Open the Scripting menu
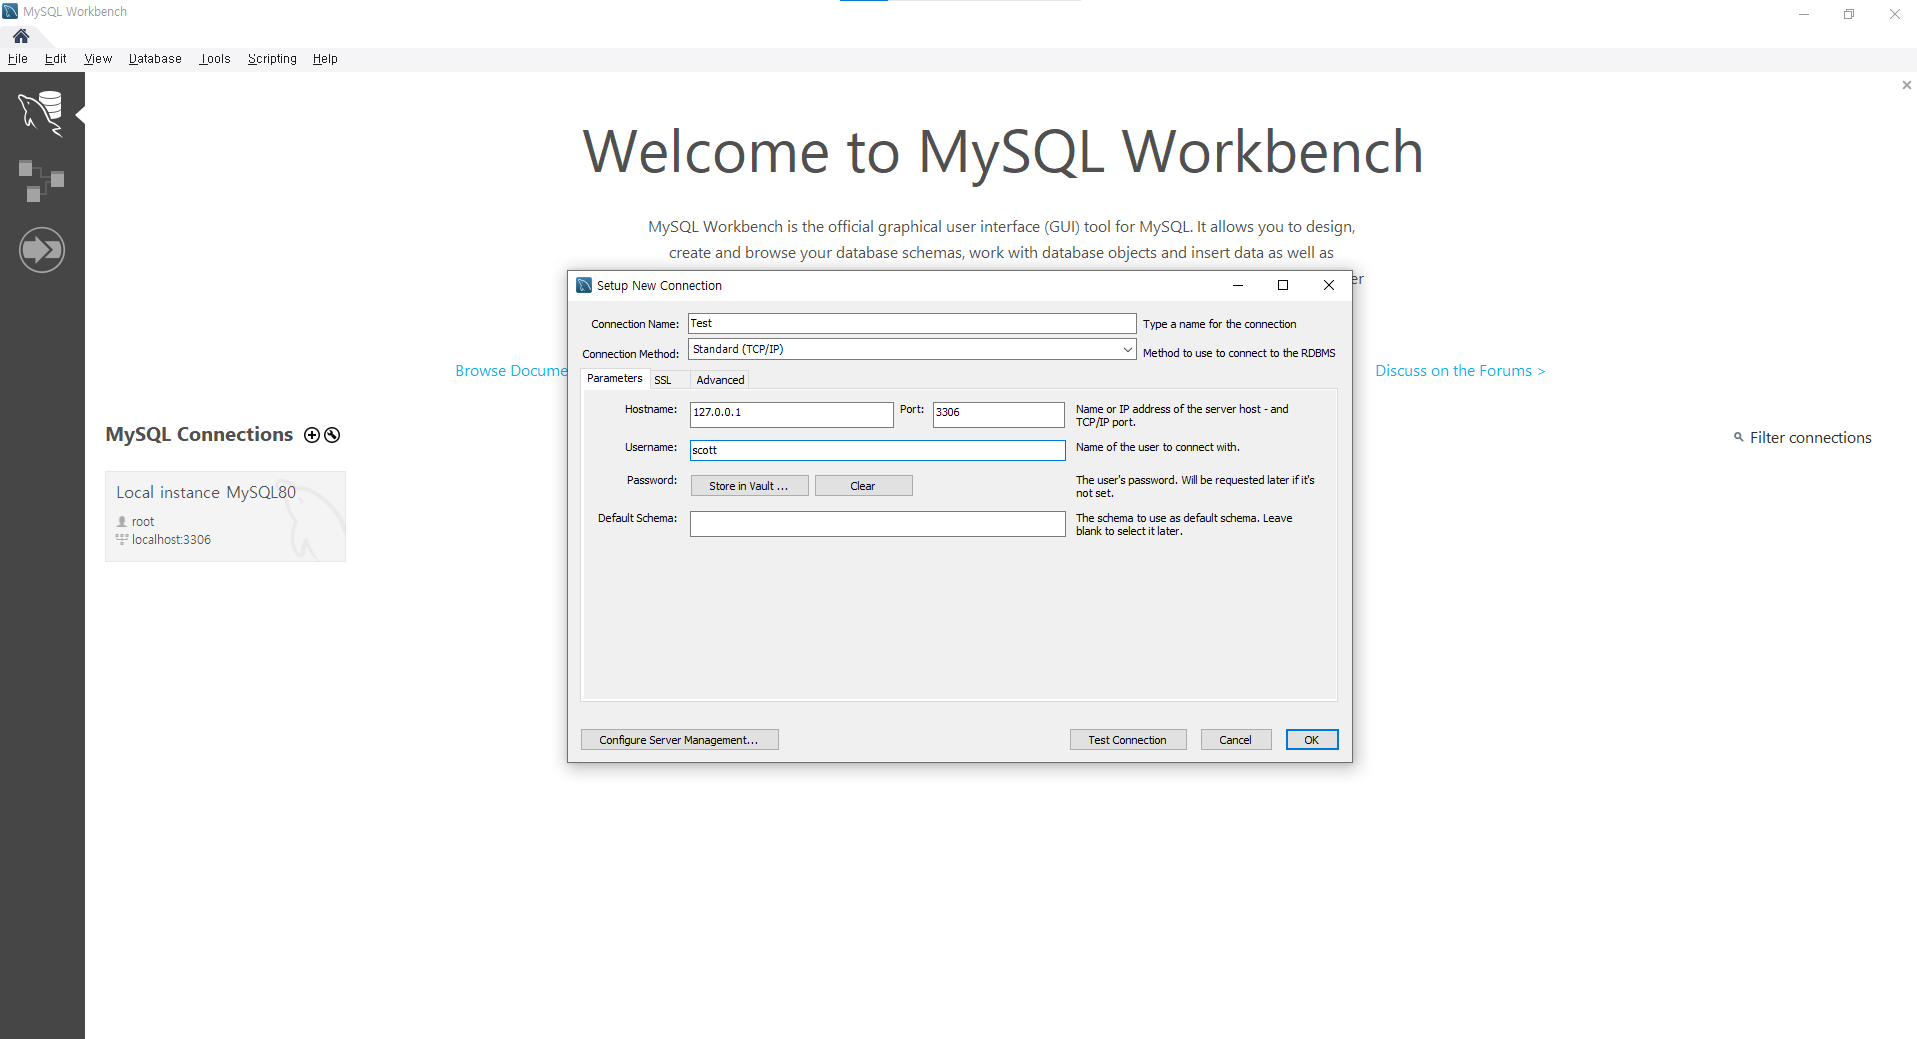This screenshot has height=1039, width=1917. [272, 59]
